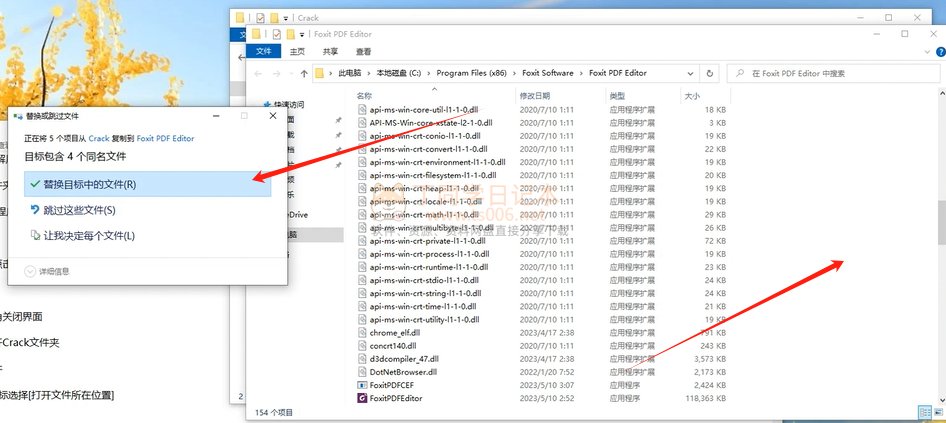Click the chrome_elf.dll file icon
Screen dimensions: 946x423
click(362, 332)
